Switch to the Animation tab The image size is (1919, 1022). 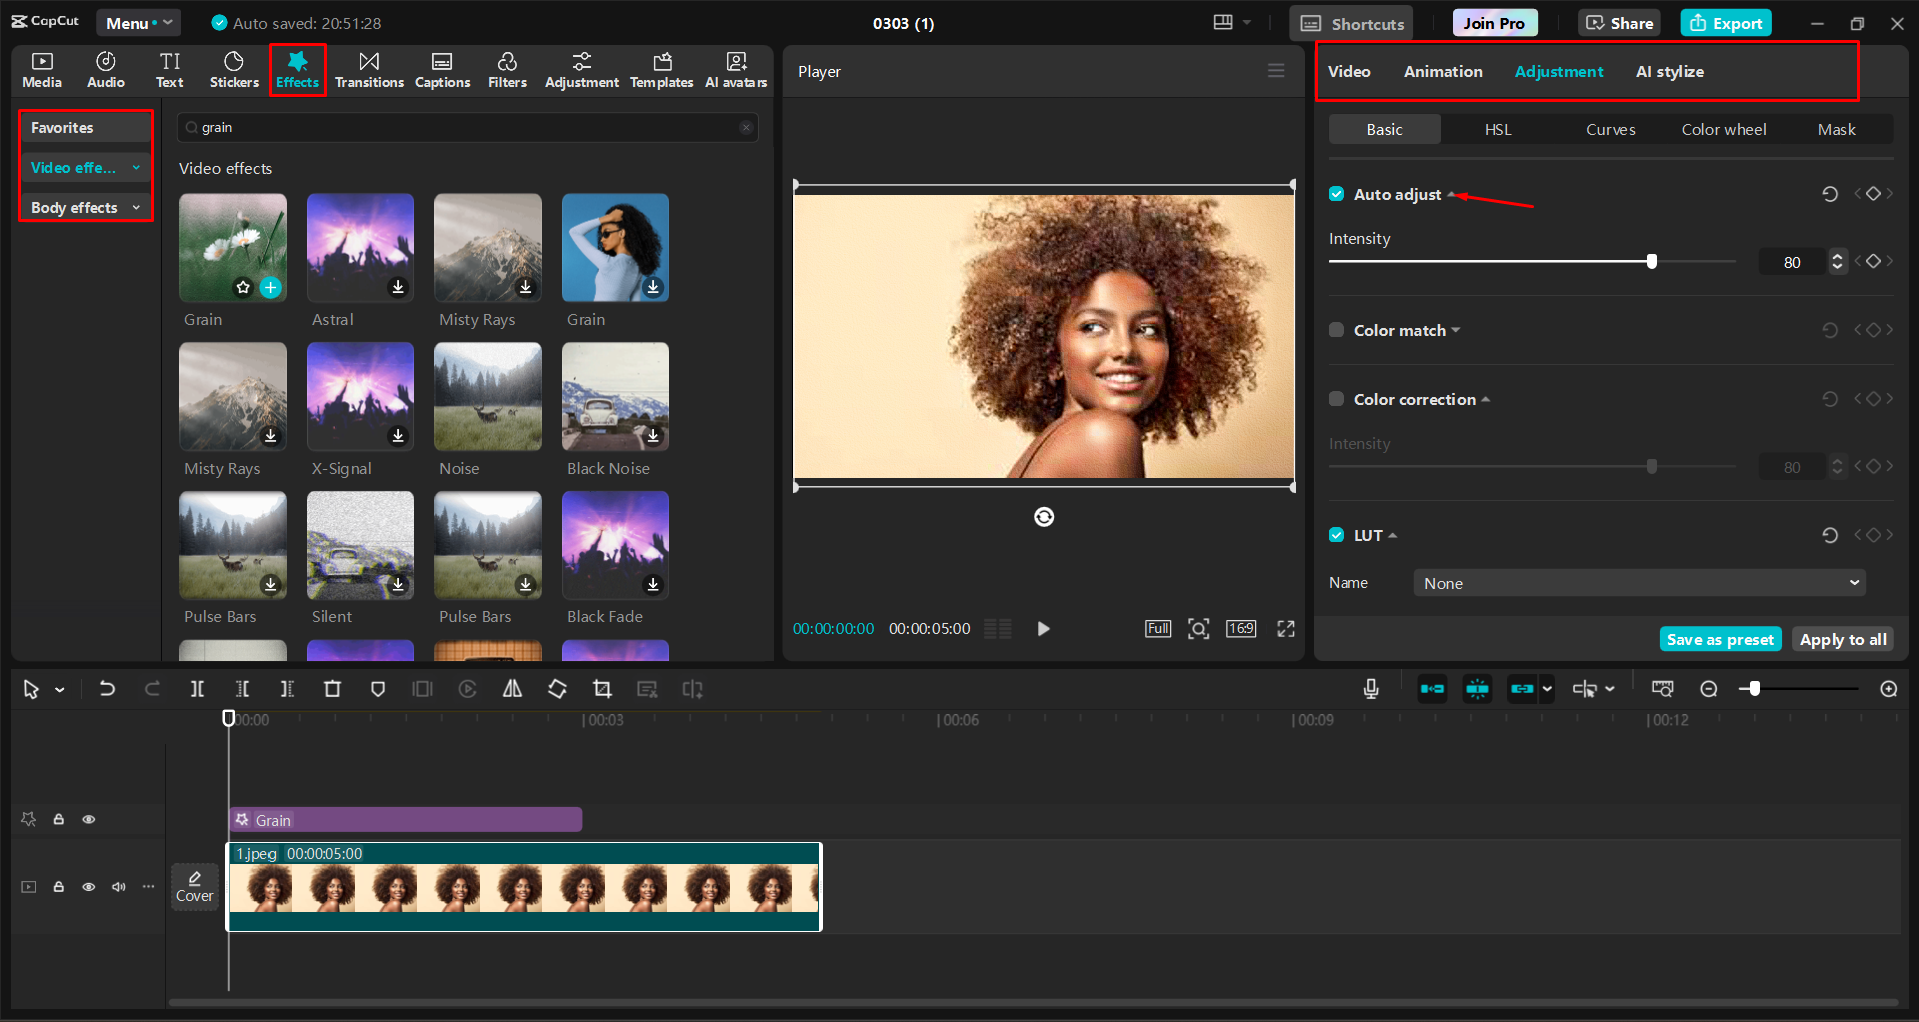coord(1442,71)
